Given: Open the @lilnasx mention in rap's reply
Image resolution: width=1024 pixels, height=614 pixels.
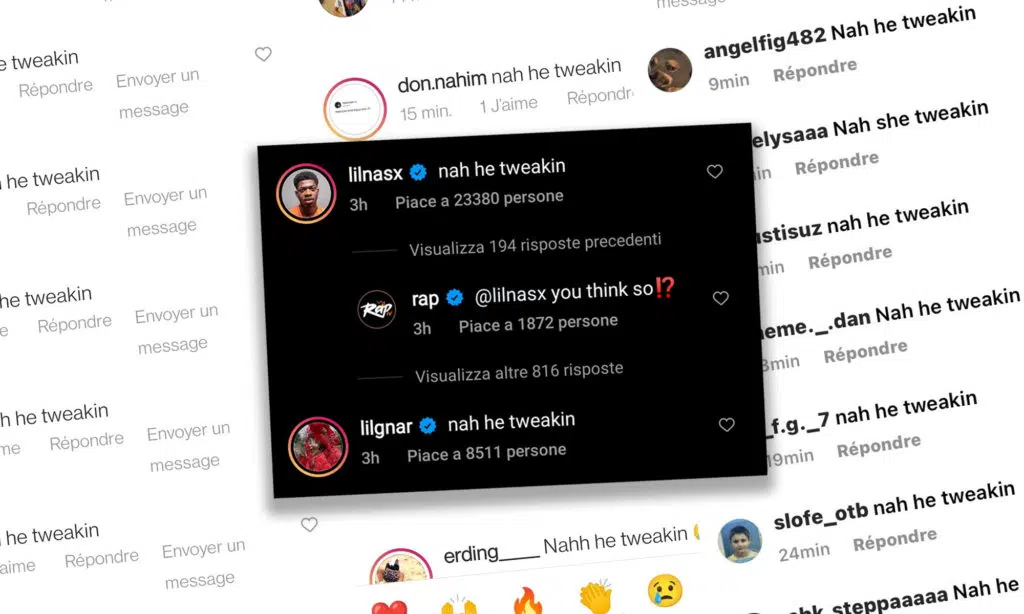Looking at the screenshot, I should (510, 295).
